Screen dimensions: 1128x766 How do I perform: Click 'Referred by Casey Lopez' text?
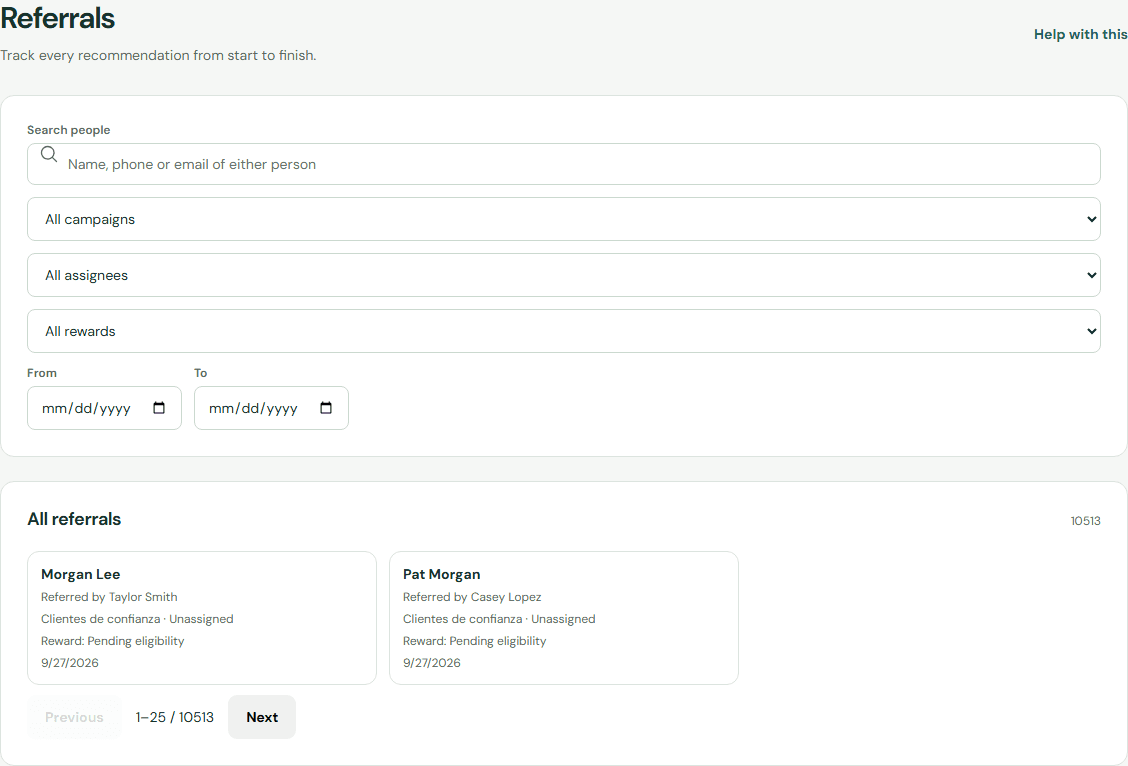472,597
